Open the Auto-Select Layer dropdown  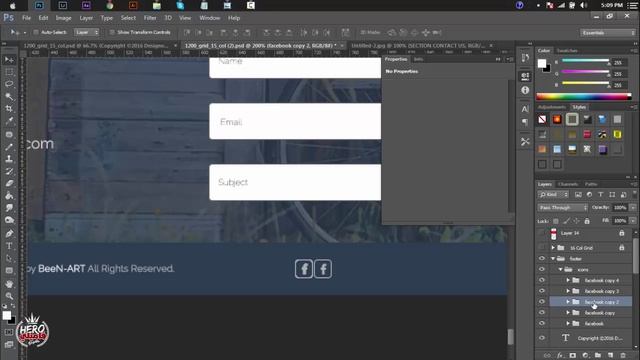(x=87, y=32)
